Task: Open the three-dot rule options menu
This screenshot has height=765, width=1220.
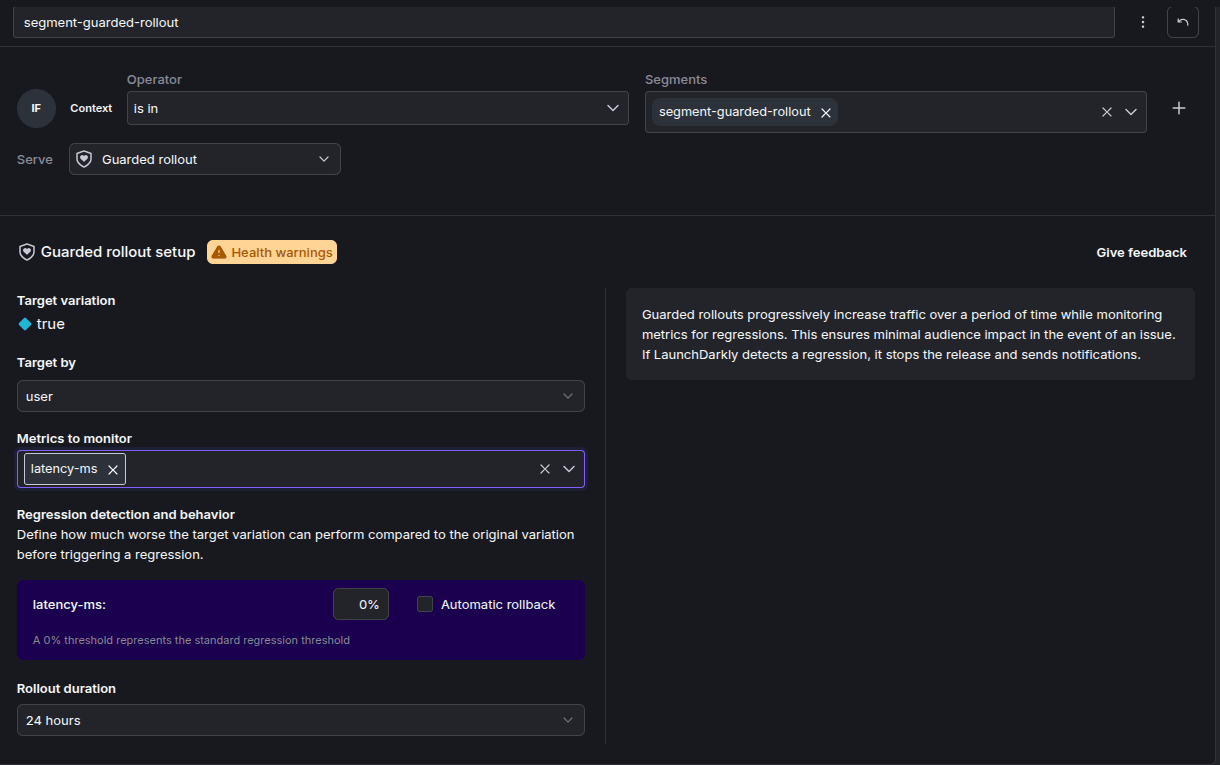Action: [x=1143, y=22]
